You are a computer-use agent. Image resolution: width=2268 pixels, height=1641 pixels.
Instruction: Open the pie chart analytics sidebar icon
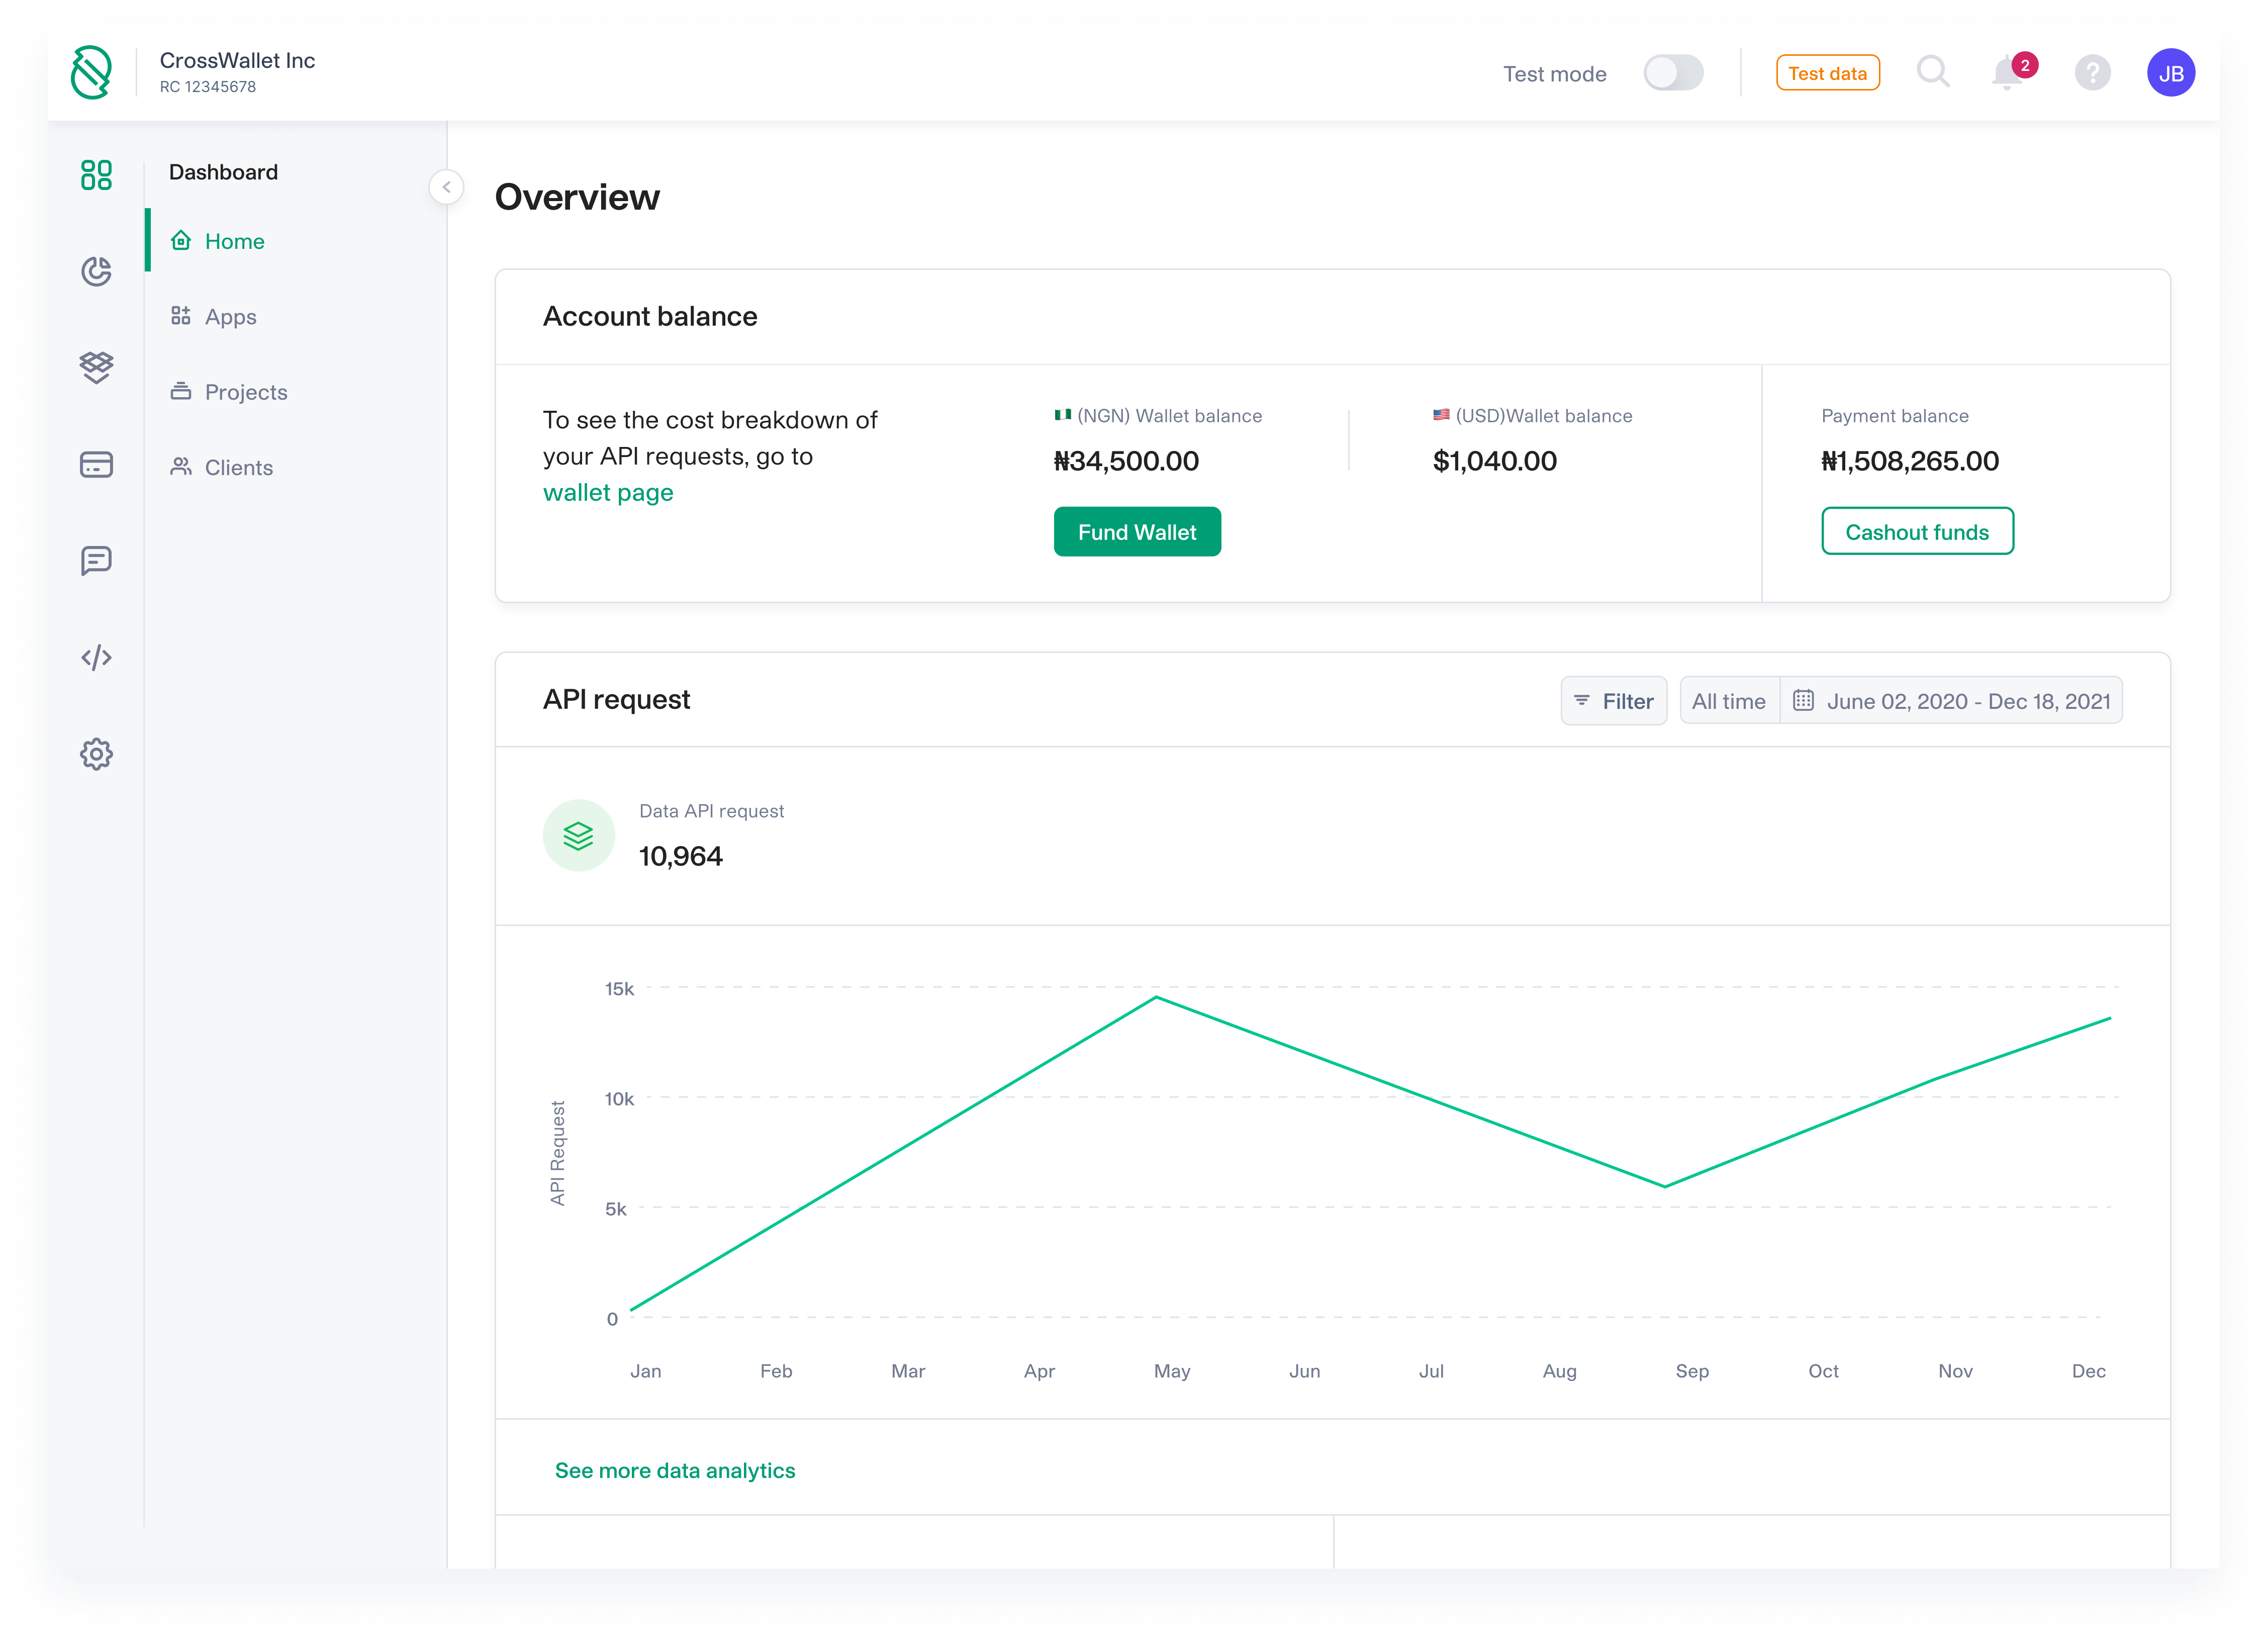pyautogui.click(x=96, y=271)
